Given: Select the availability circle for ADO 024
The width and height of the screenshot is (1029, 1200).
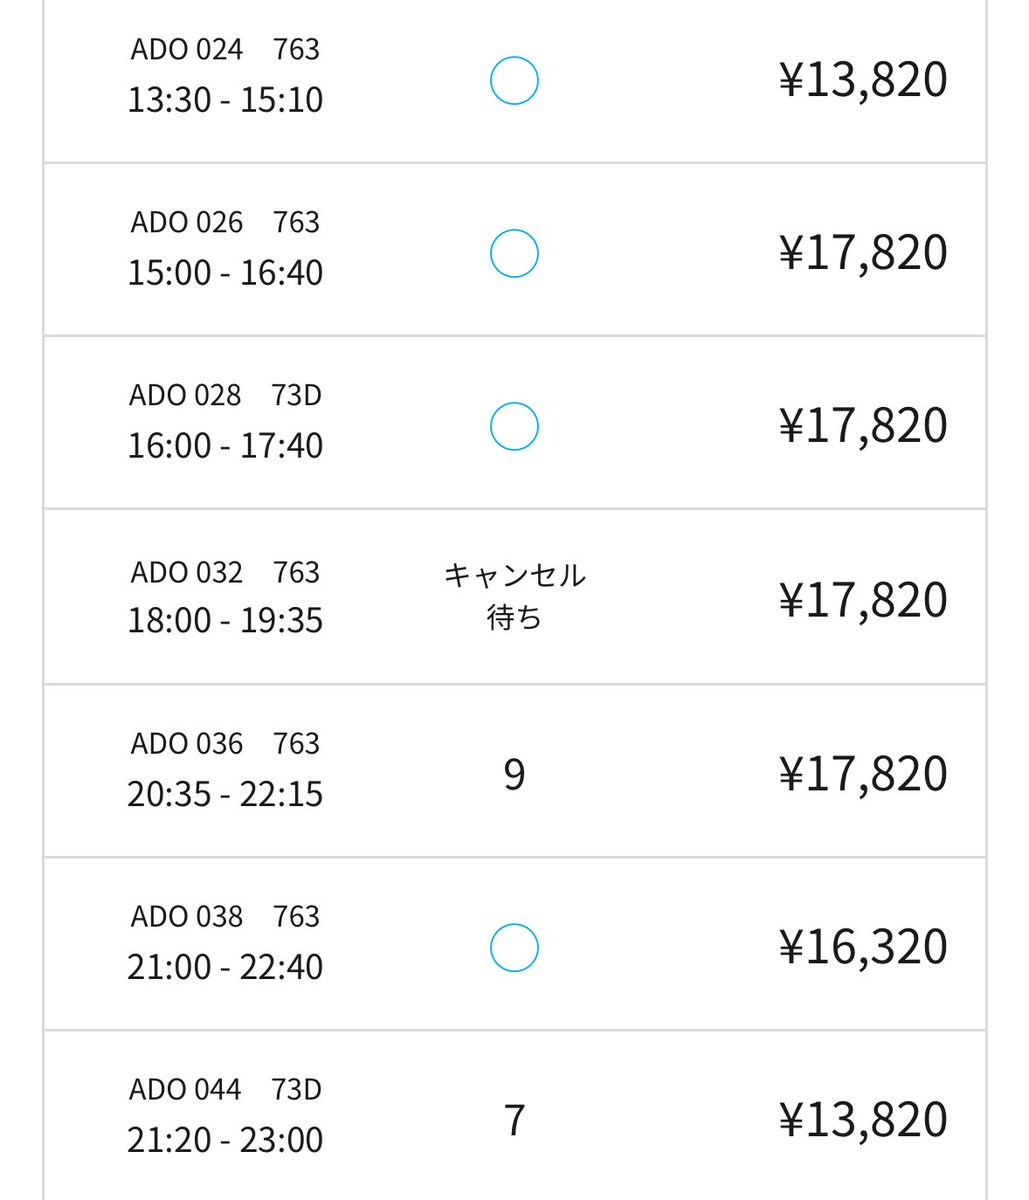Looking at the screenshot, I should pyautogui.click(x=514, y=80).
